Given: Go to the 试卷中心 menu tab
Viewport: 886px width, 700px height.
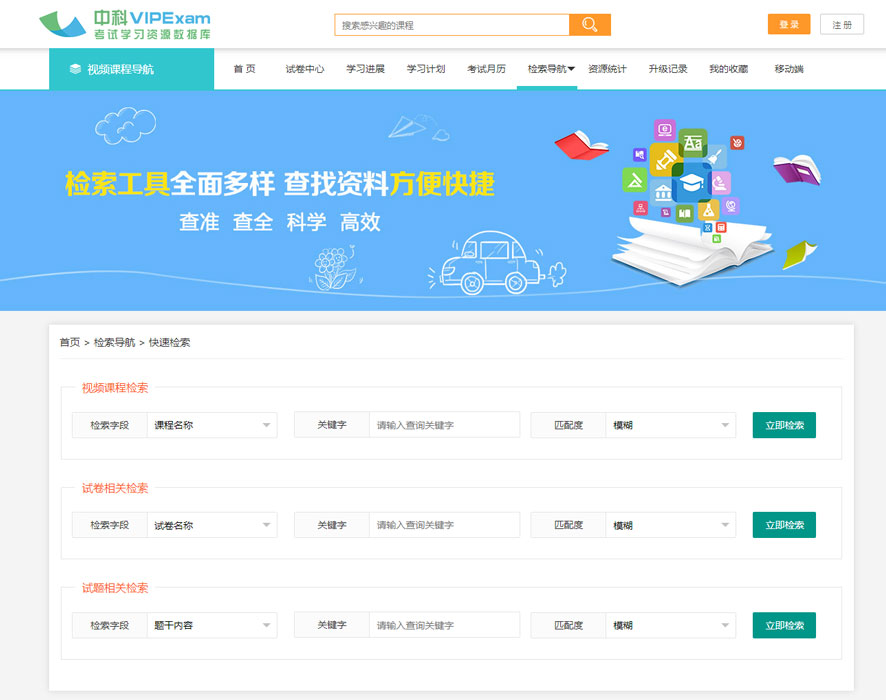Looking at the screenshot, I should click(305, 69).
